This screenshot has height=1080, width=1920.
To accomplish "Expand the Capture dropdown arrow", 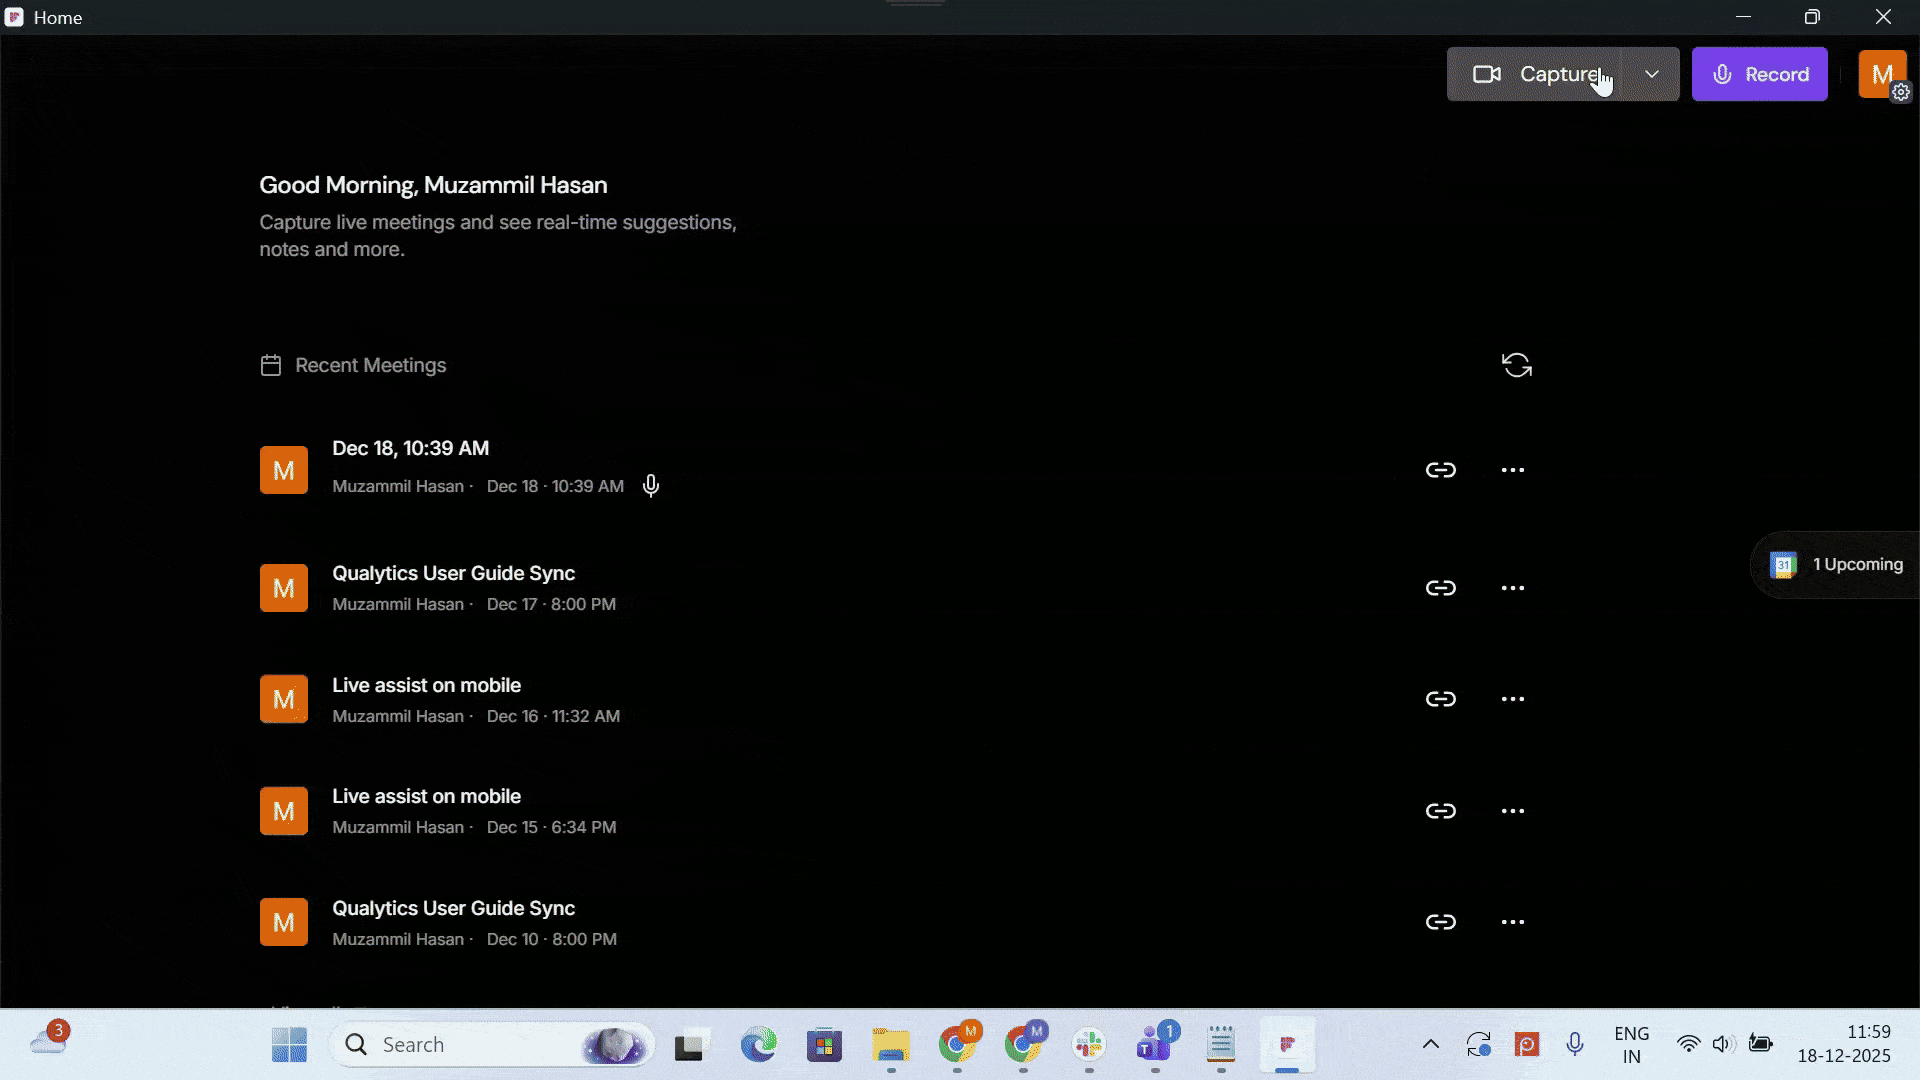I will point(1651,74).
